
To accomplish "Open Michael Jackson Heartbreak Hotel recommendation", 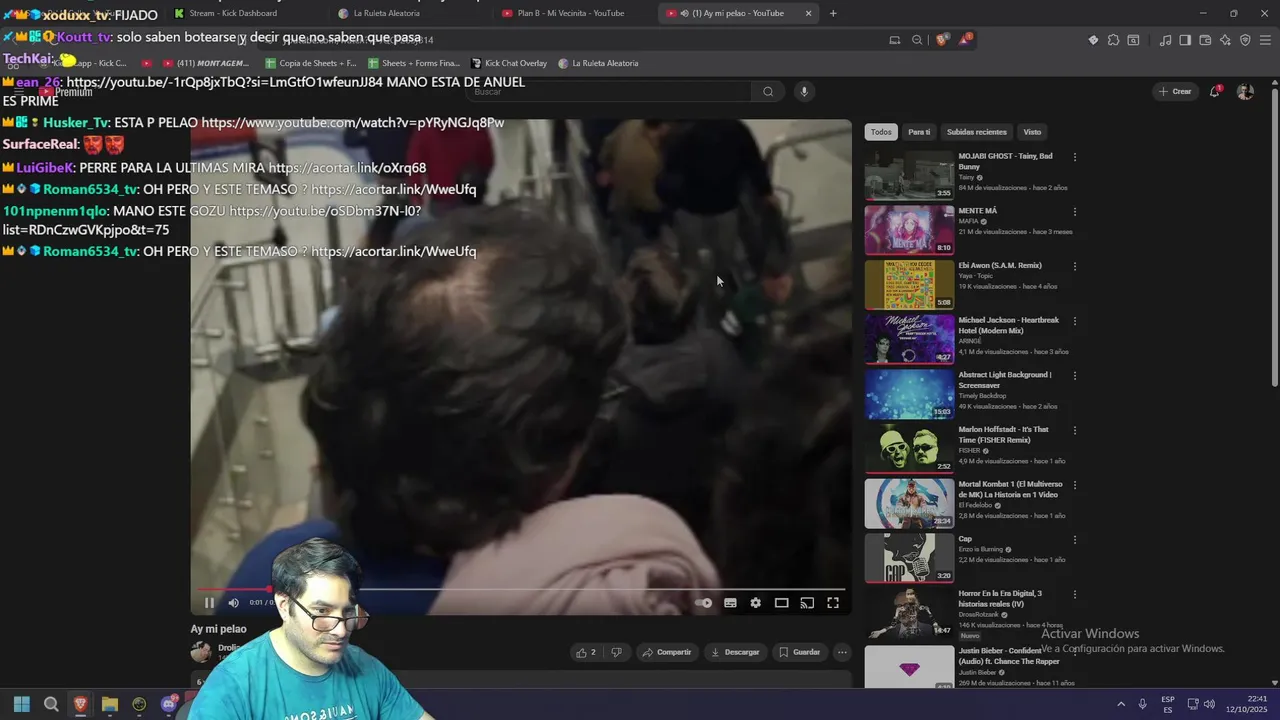I will pyautogui.click(x=909, y=339).
